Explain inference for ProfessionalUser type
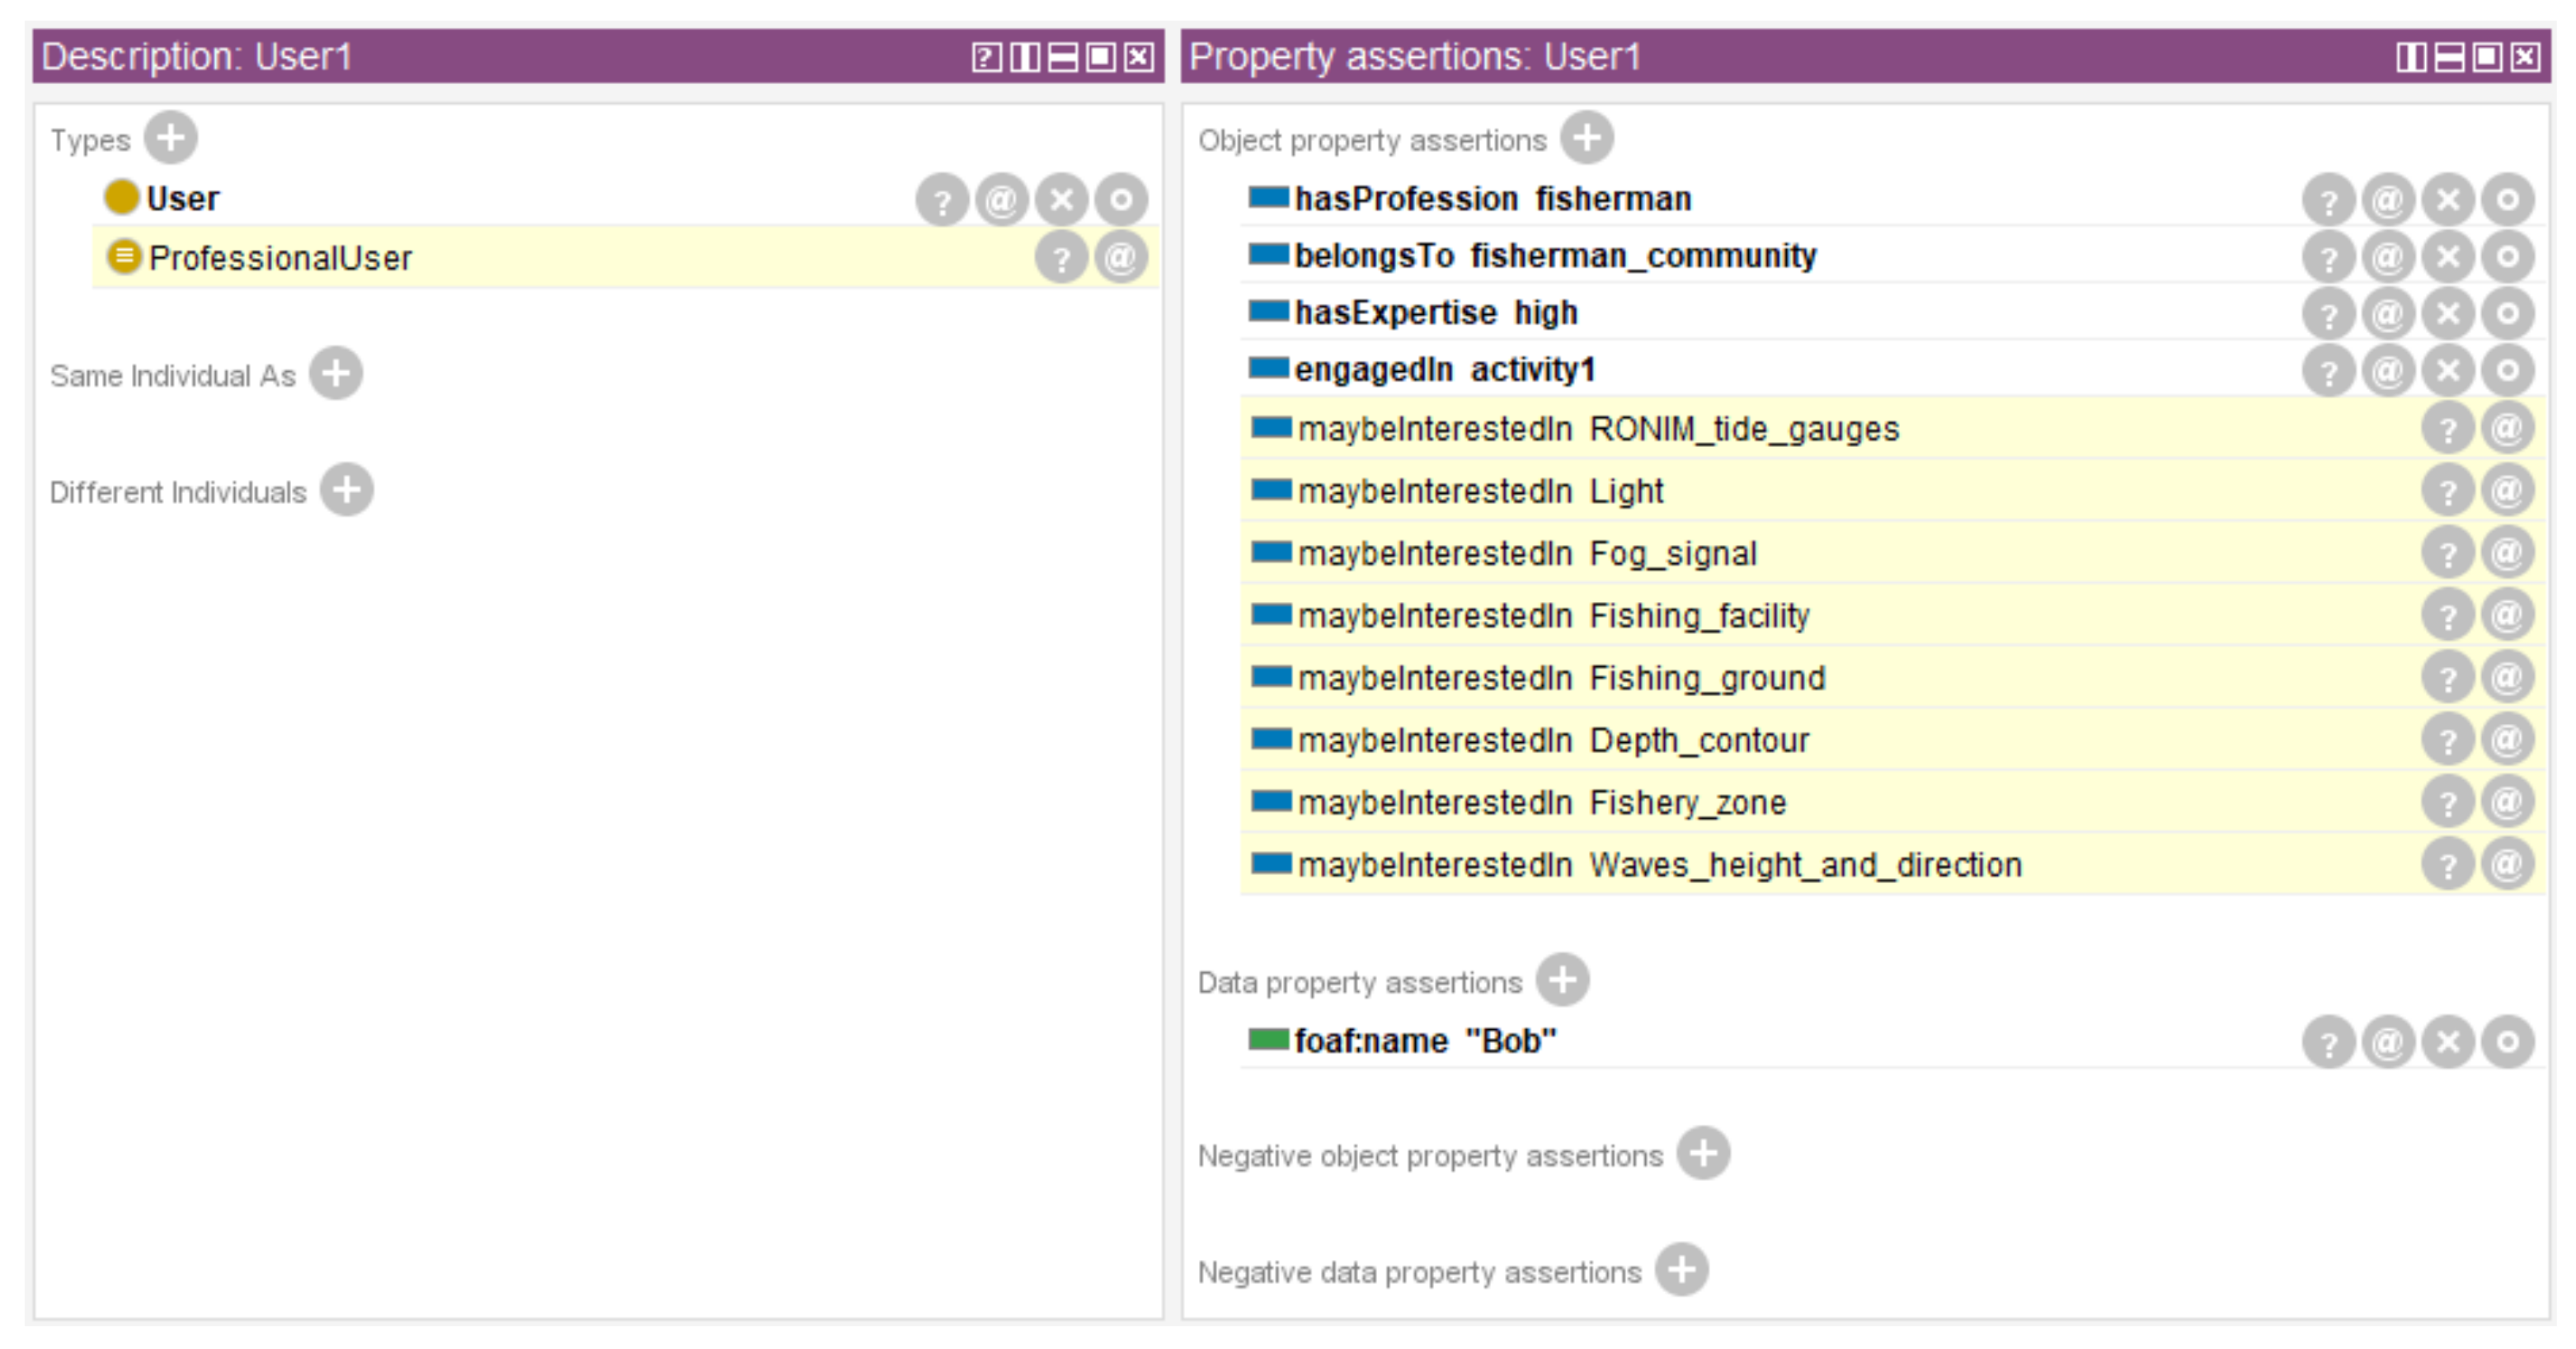 [1061, 258]
